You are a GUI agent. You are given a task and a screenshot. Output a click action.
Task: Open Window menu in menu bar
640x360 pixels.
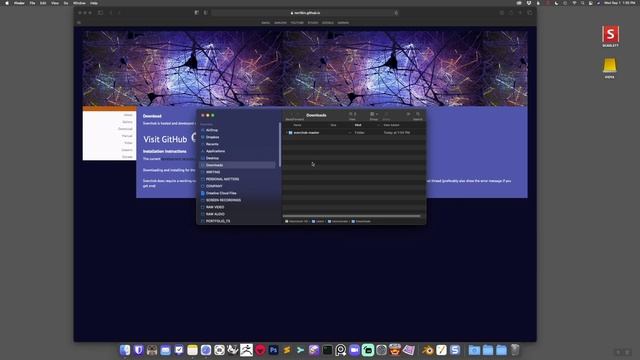(79, 3)
